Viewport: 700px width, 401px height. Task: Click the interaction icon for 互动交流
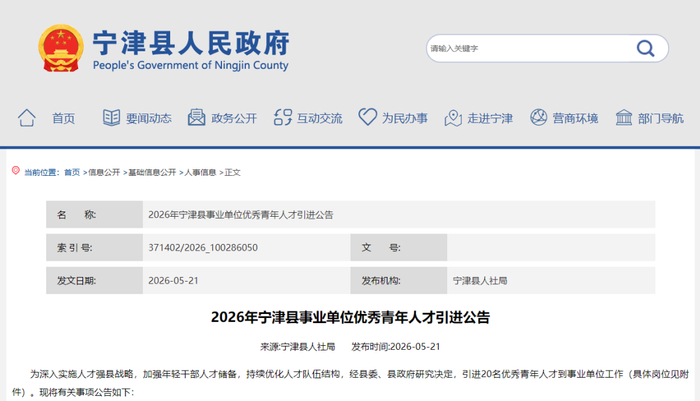283,117
